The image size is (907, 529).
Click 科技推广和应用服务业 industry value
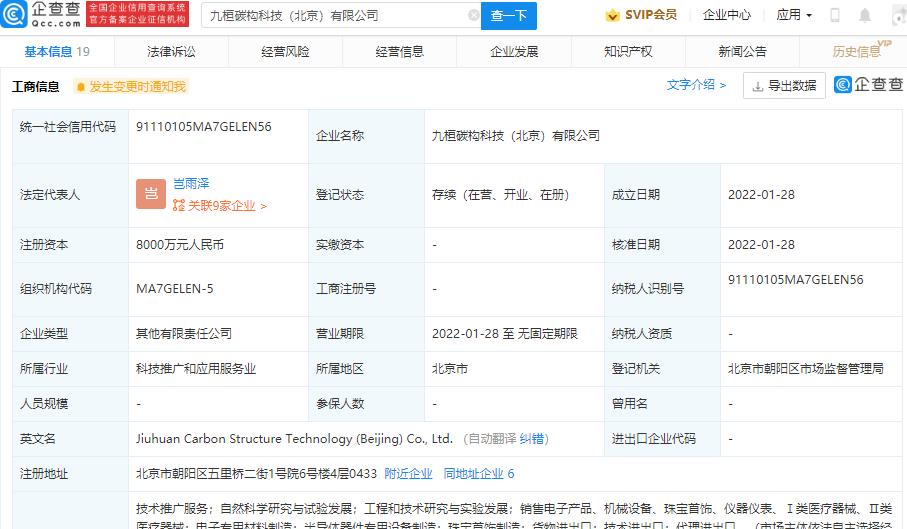(196, 369)
